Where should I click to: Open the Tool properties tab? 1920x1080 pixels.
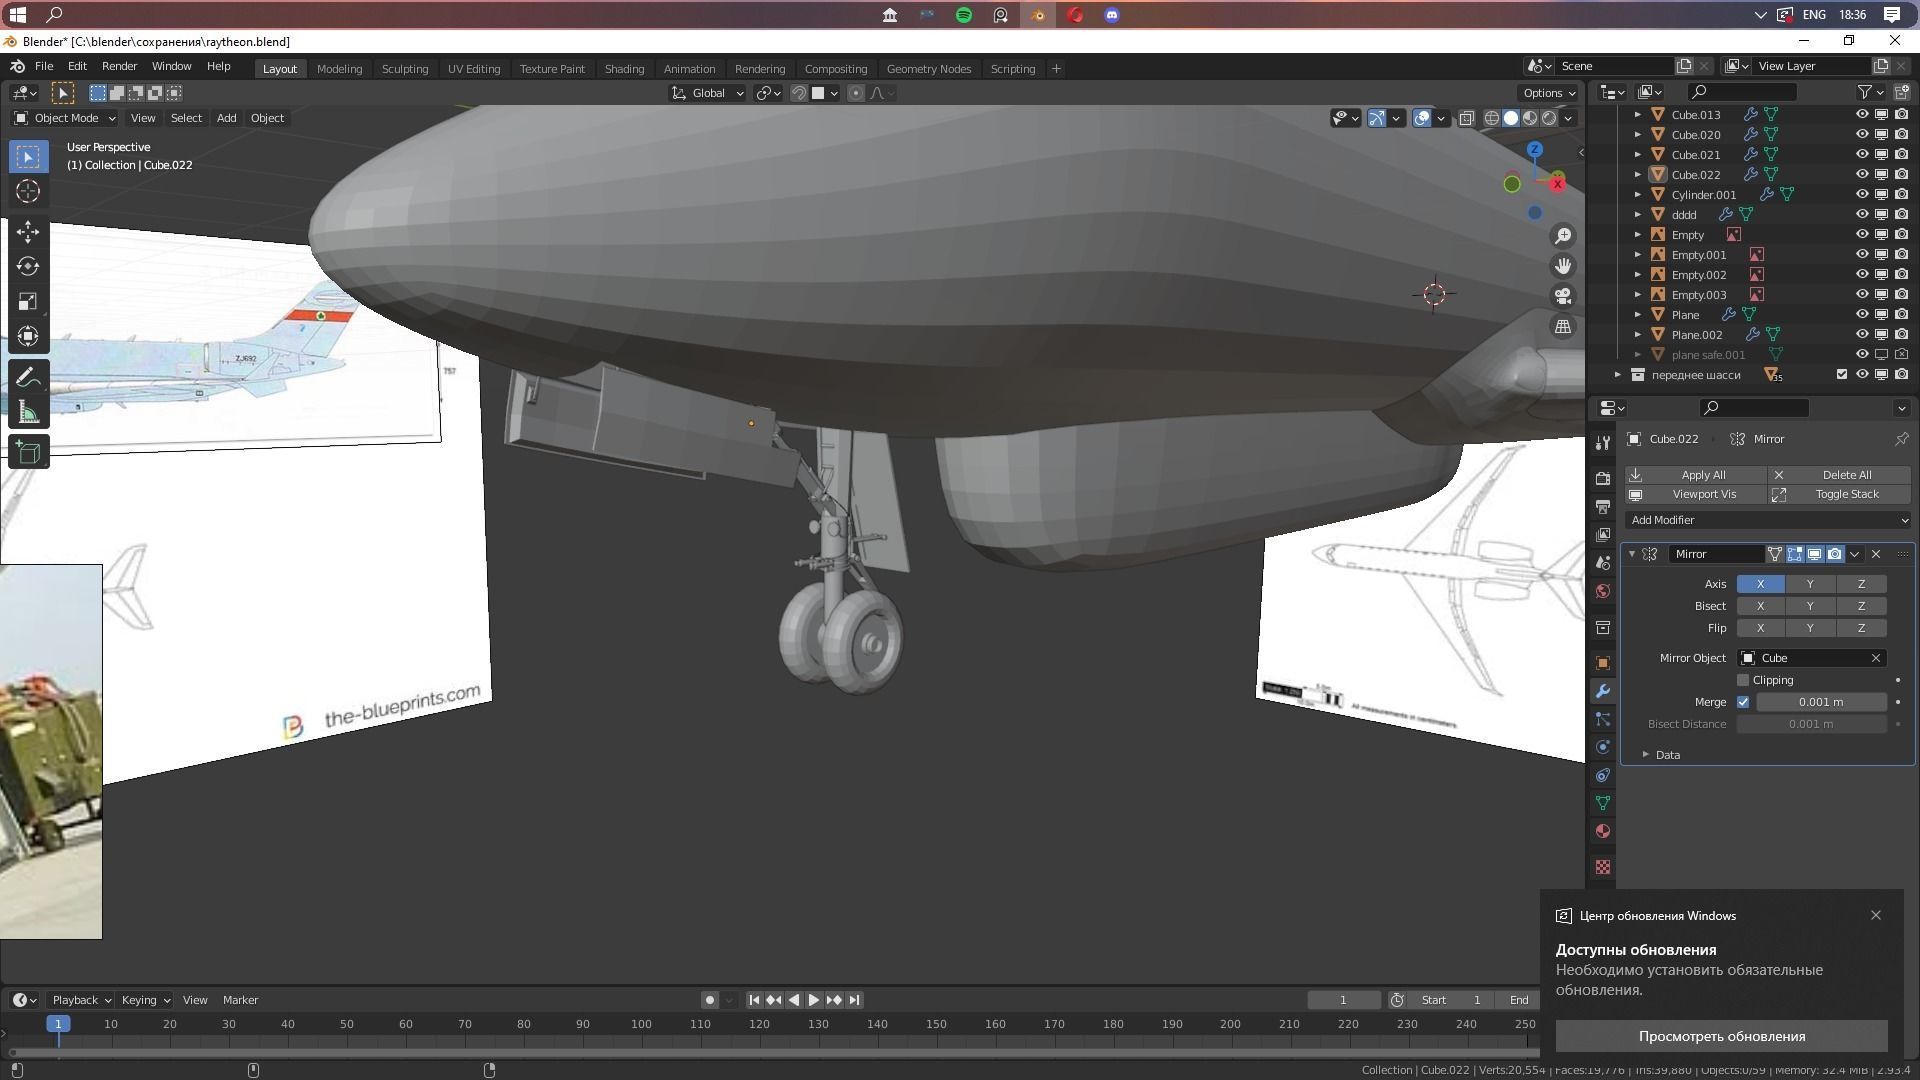[1603, 443]
